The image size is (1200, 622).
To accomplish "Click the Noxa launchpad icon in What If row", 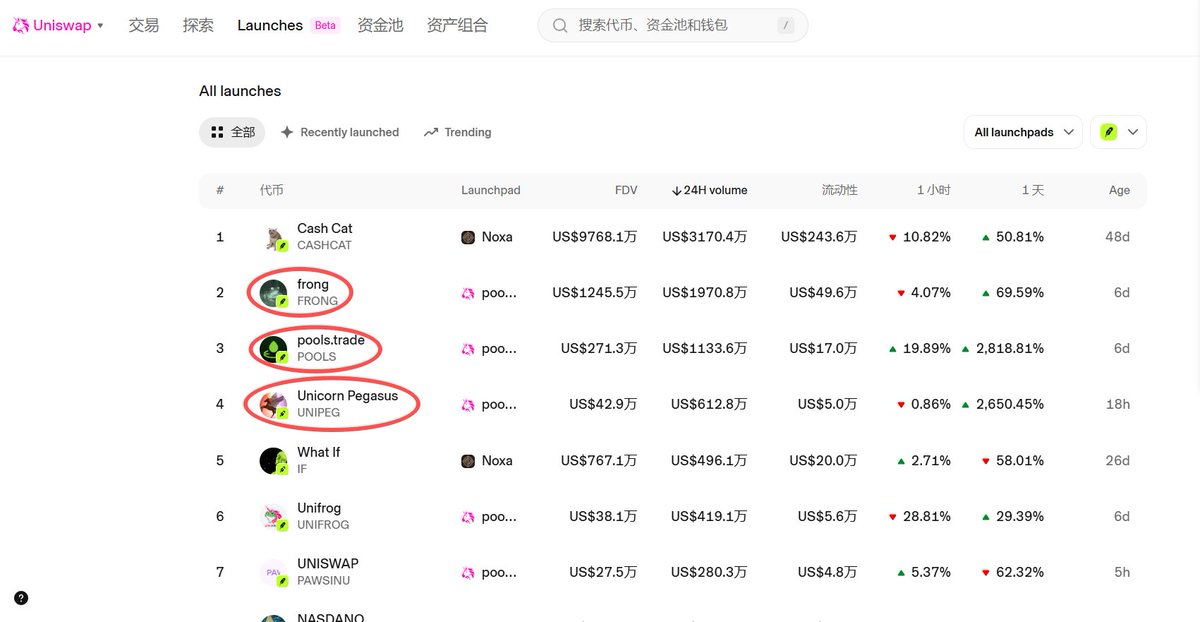I will [468, 461].
